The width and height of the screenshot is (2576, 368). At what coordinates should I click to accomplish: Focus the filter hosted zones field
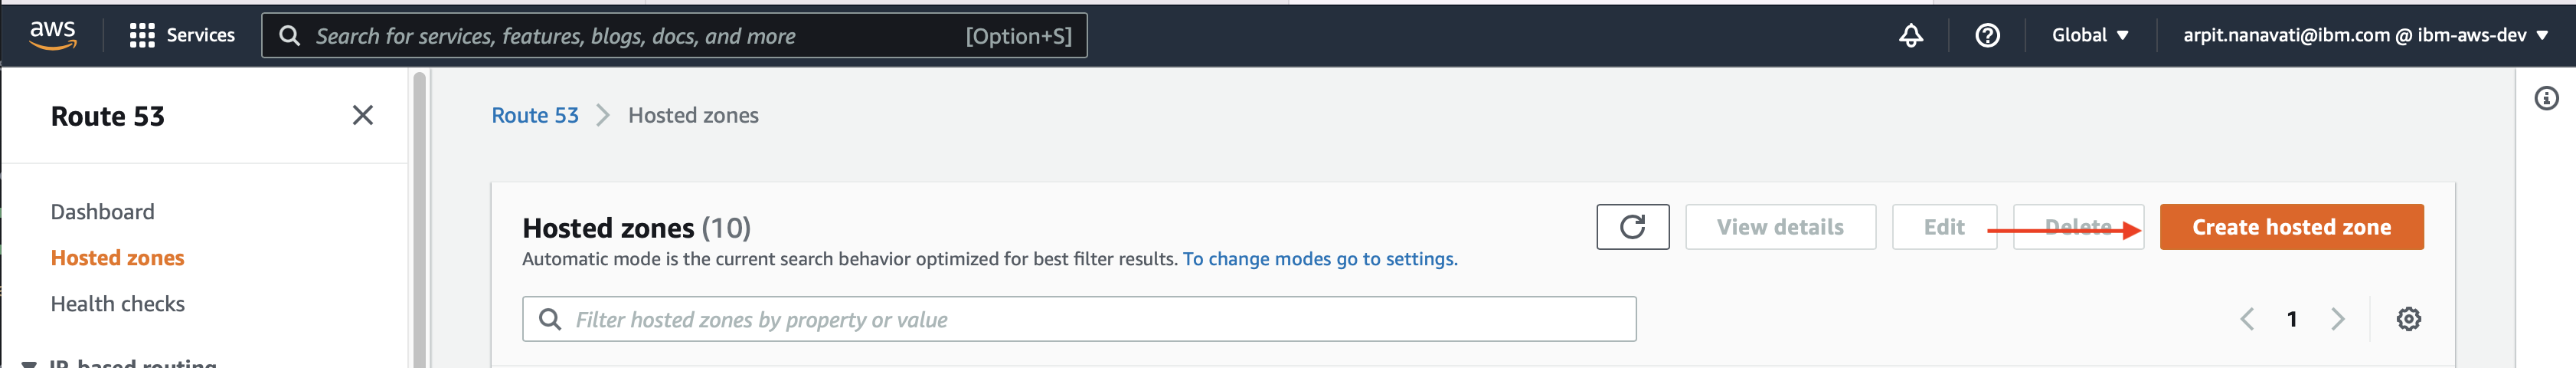coord(1079,319)
